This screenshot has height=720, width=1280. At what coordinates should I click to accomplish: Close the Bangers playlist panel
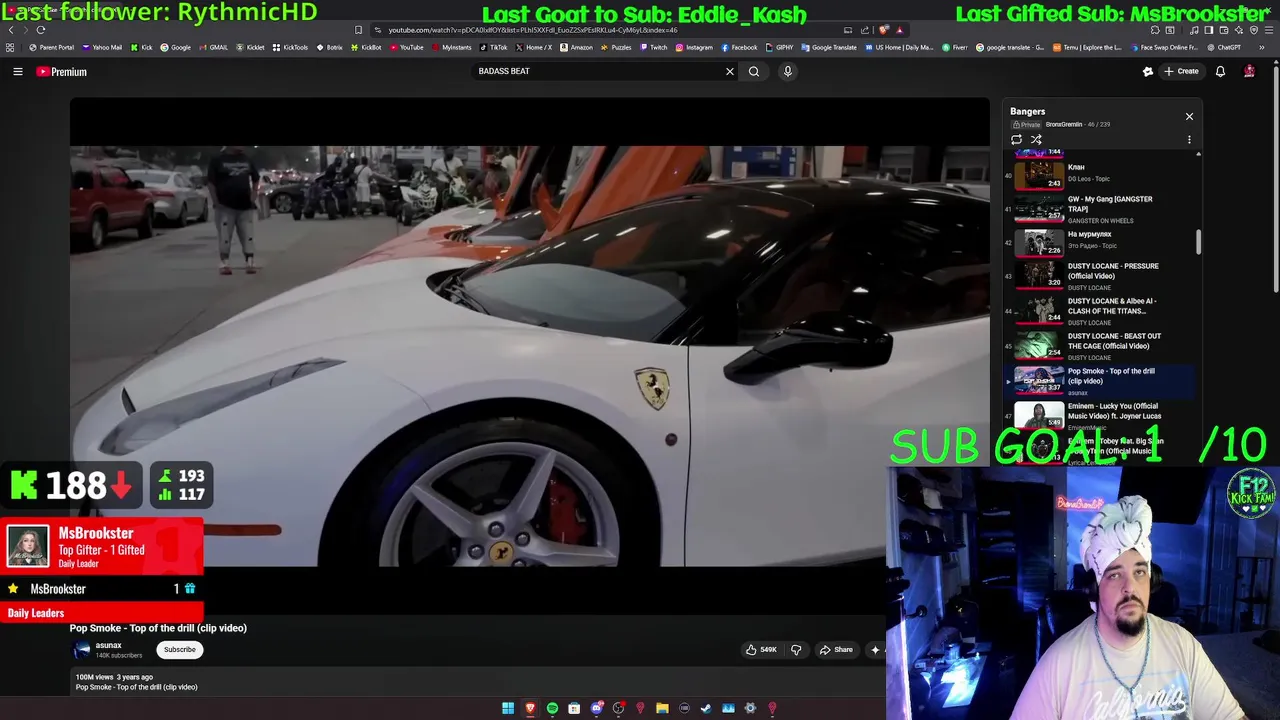point(1189,116)
